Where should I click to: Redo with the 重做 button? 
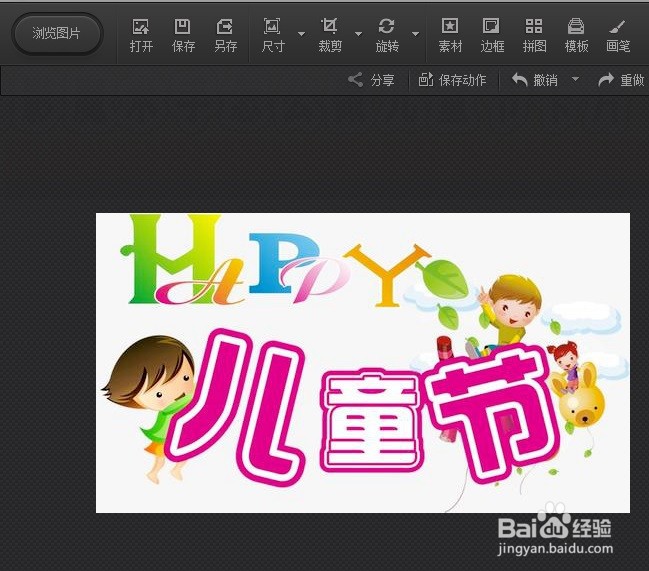click(x=622, y=80)
